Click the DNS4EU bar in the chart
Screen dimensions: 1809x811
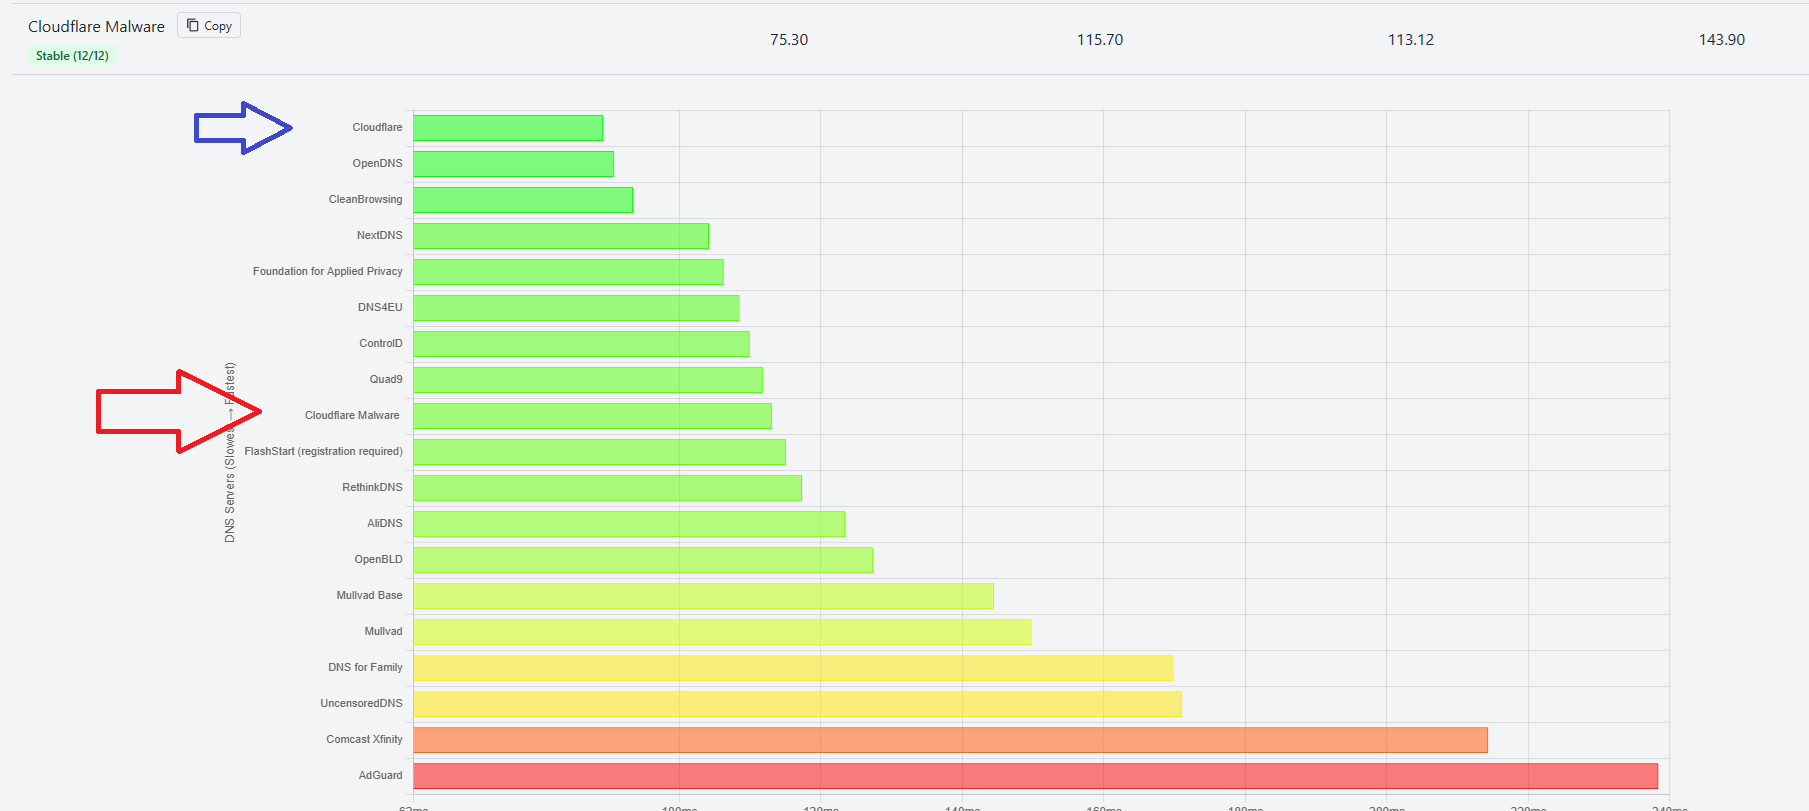click(576, 308)
